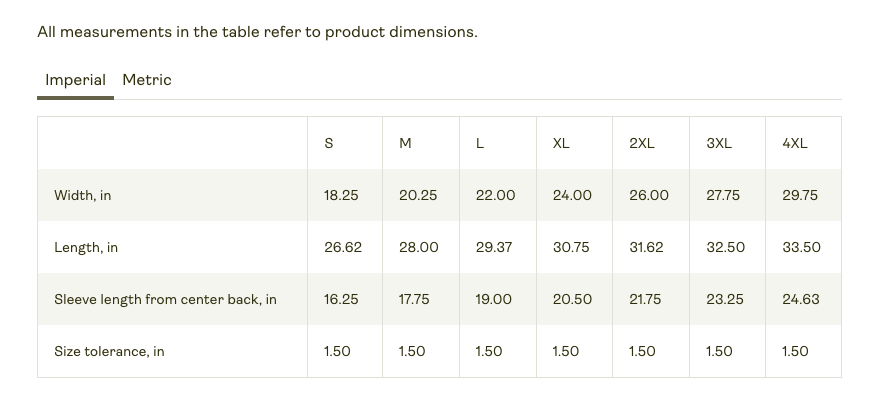The height and width of the screenshot is (396, 871).
Task: Click the M size column header
Action: 406,143
